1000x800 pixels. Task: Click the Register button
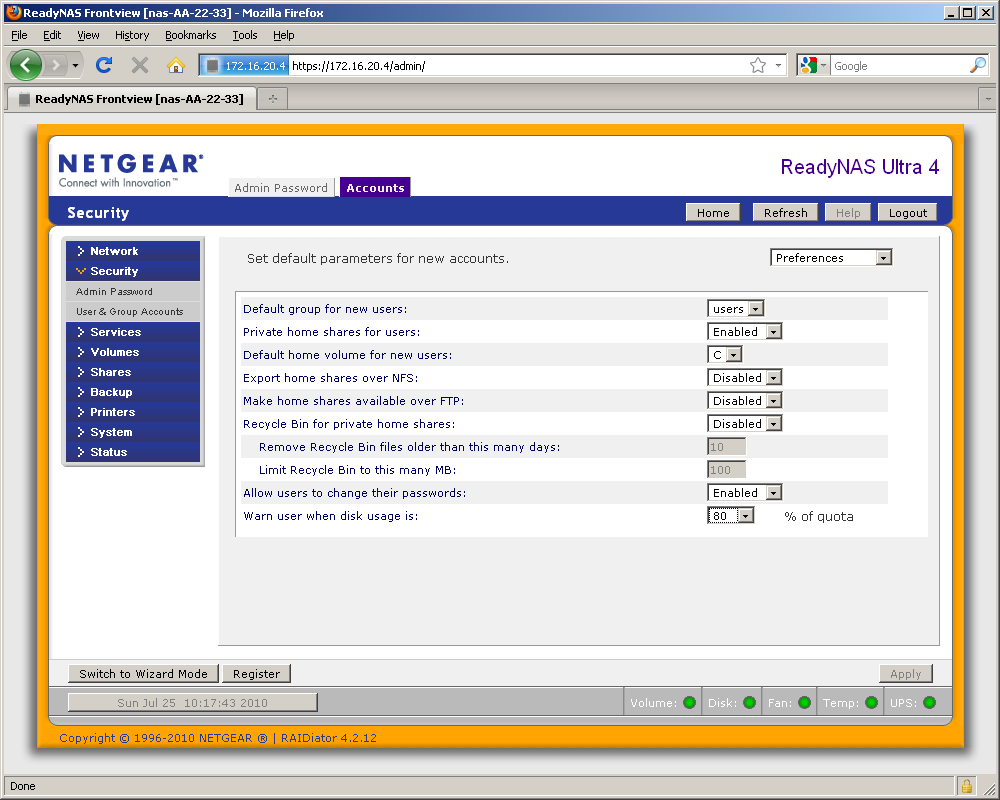click(256, 674)
